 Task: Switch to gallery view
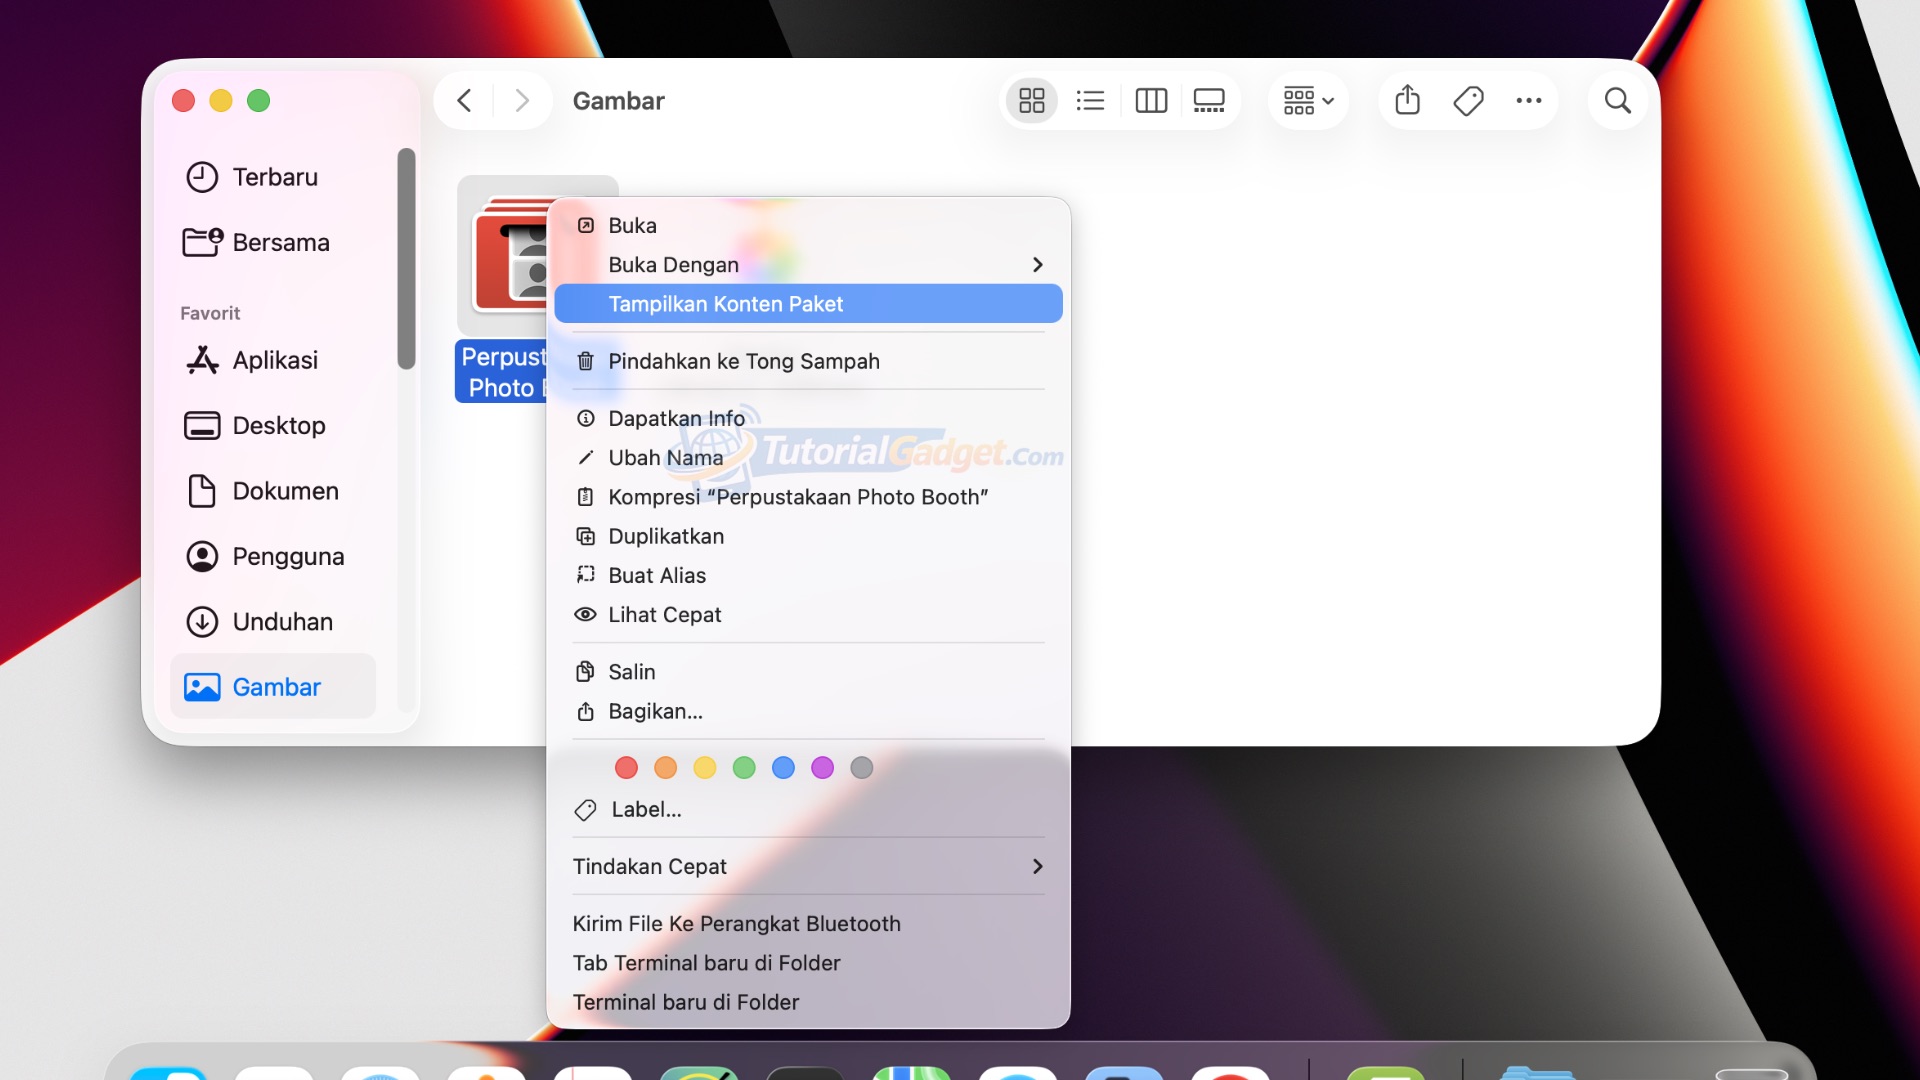coord(1209,101)
